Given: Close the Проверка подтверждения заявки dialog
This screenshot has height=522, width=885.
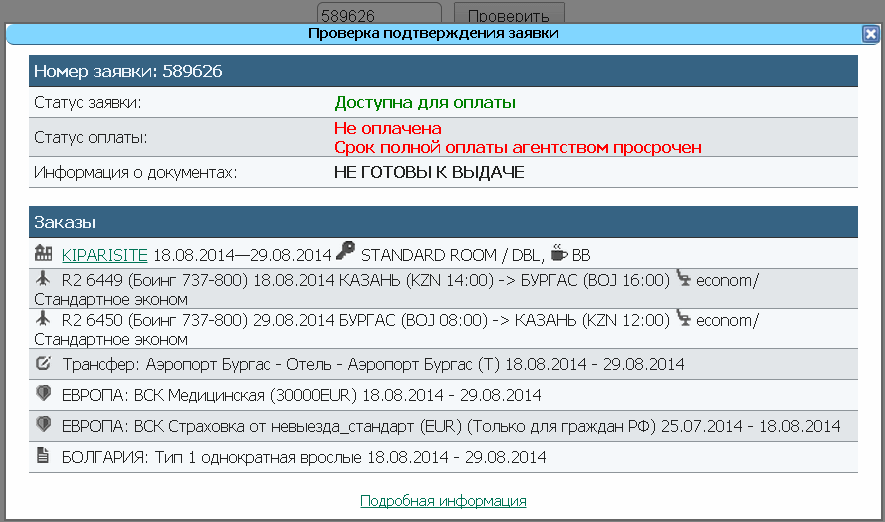Looking at the screenshot, I should pyautogui.click(x=870, y=33).
